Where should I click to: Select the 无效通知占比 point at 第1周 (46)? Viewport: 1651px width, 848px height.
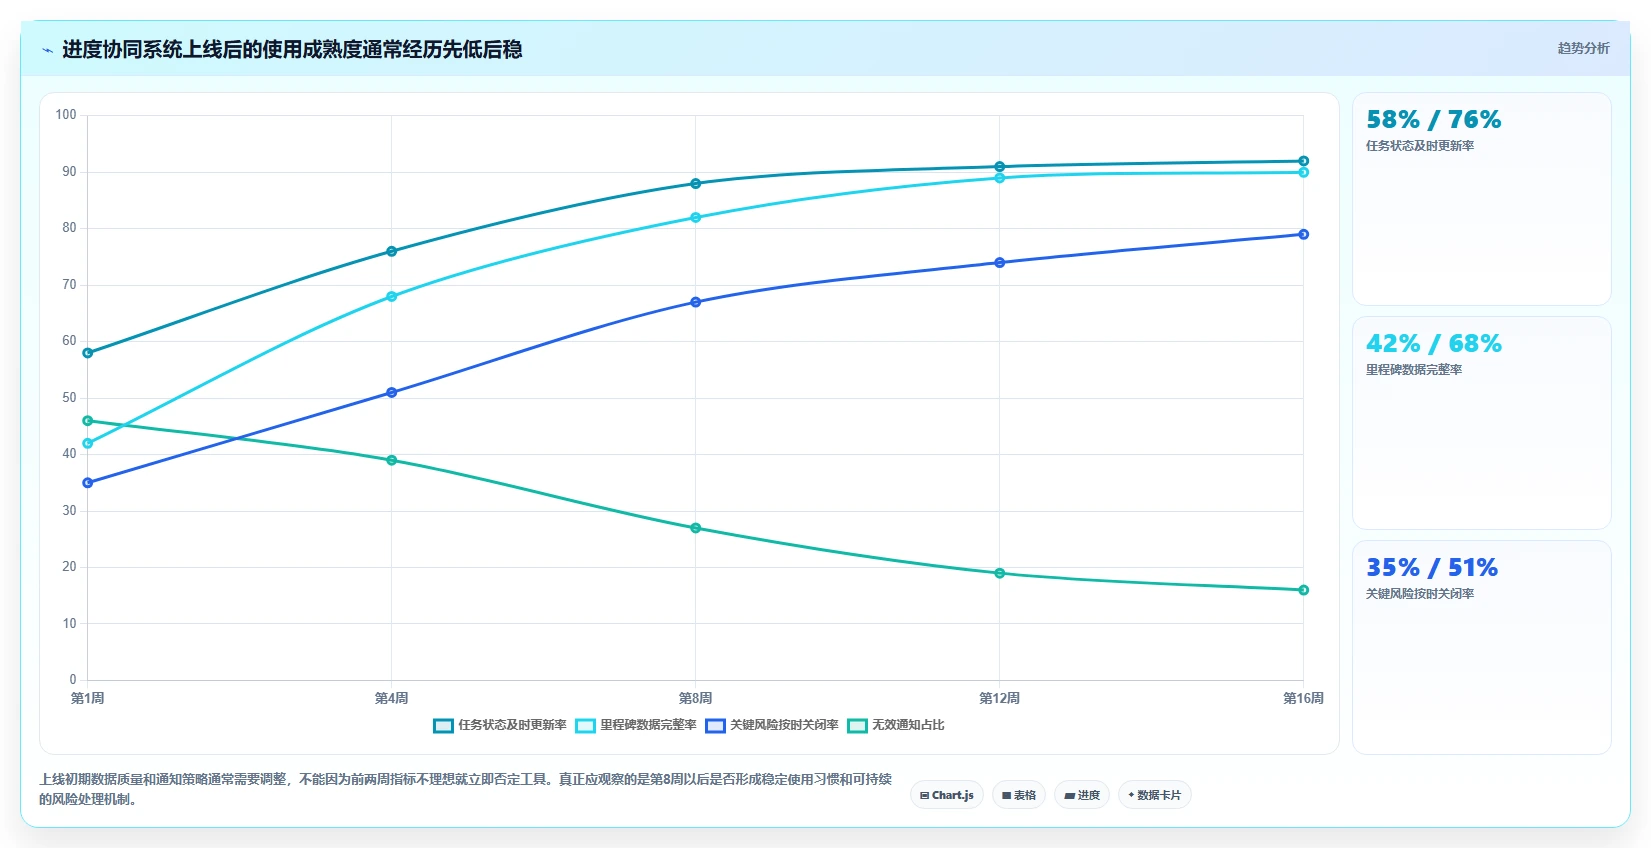[x=88, y=421]
